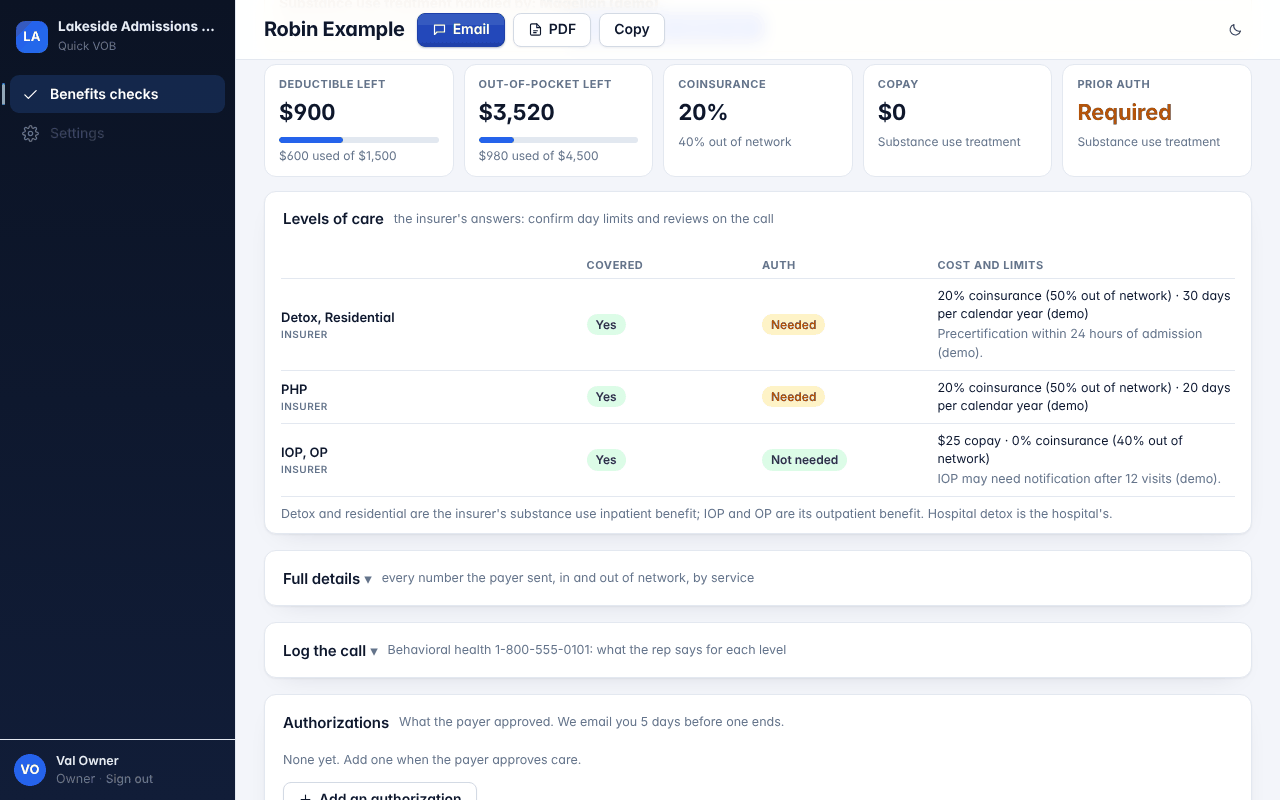
Task: Email Robin Example's benefits summary
Action: coord(461,30)
